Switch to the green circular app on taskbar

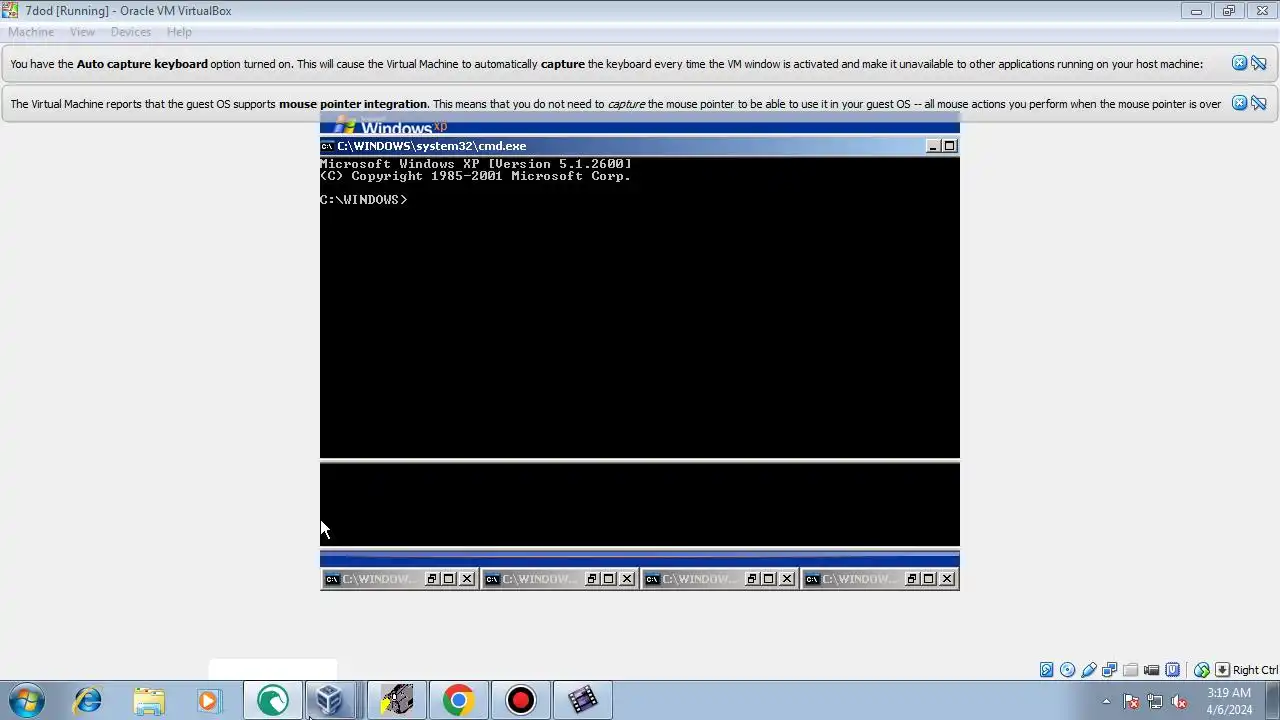click(x=272, y=700)
